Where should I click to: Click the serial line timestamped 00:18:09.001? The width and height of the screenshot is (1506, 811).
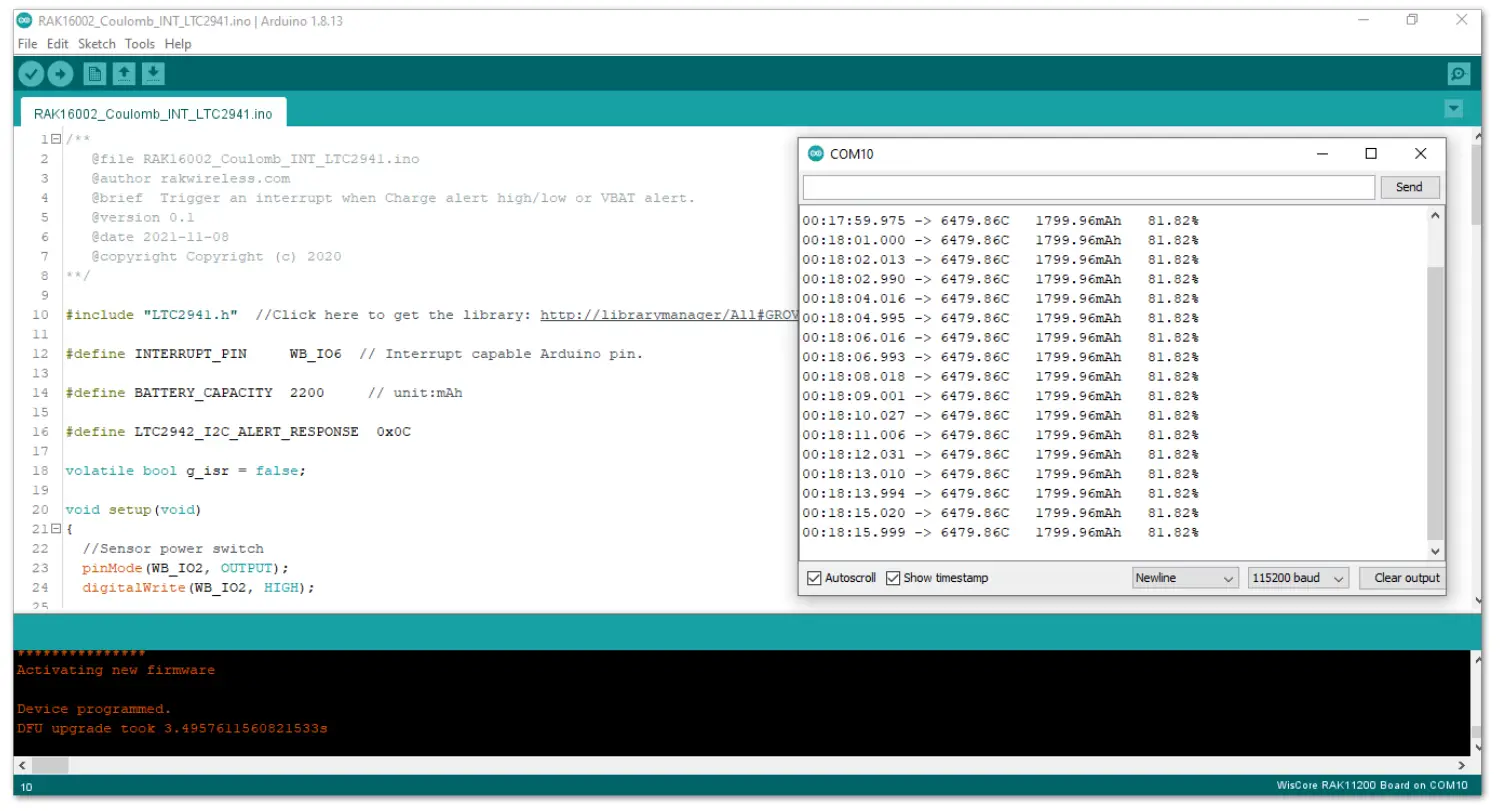click(x=1000, y=396)
